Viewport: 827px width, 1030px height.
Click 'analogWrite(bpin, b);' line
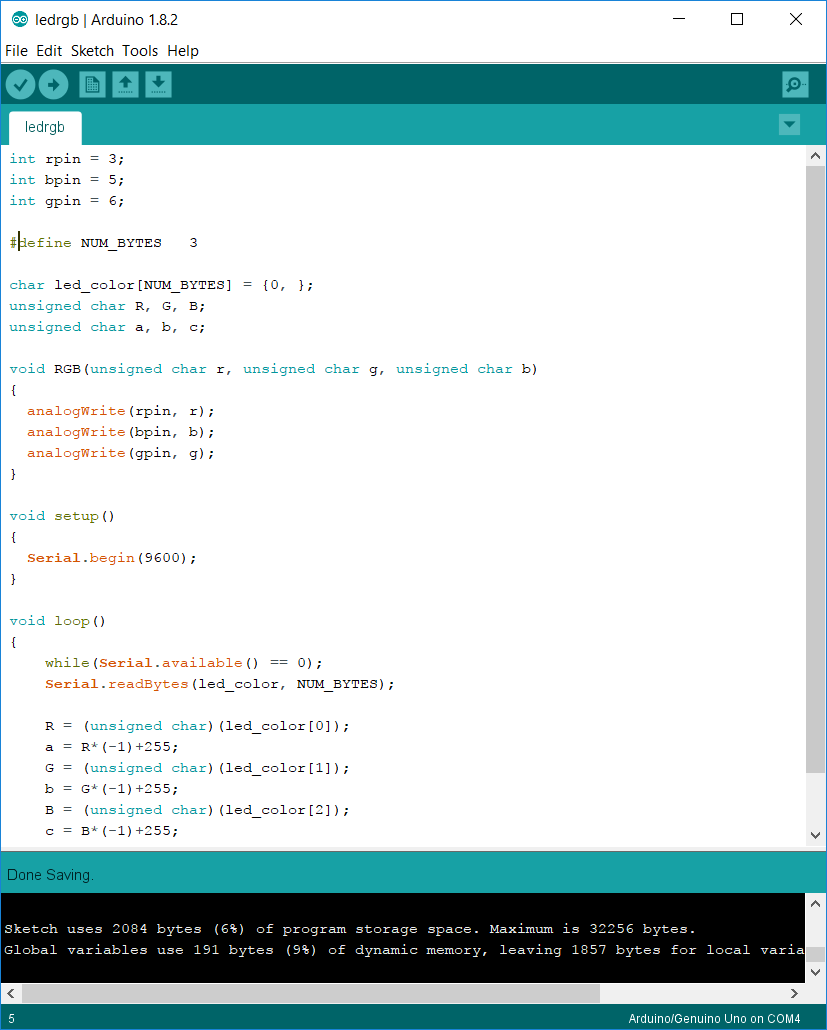pos(121,432)
